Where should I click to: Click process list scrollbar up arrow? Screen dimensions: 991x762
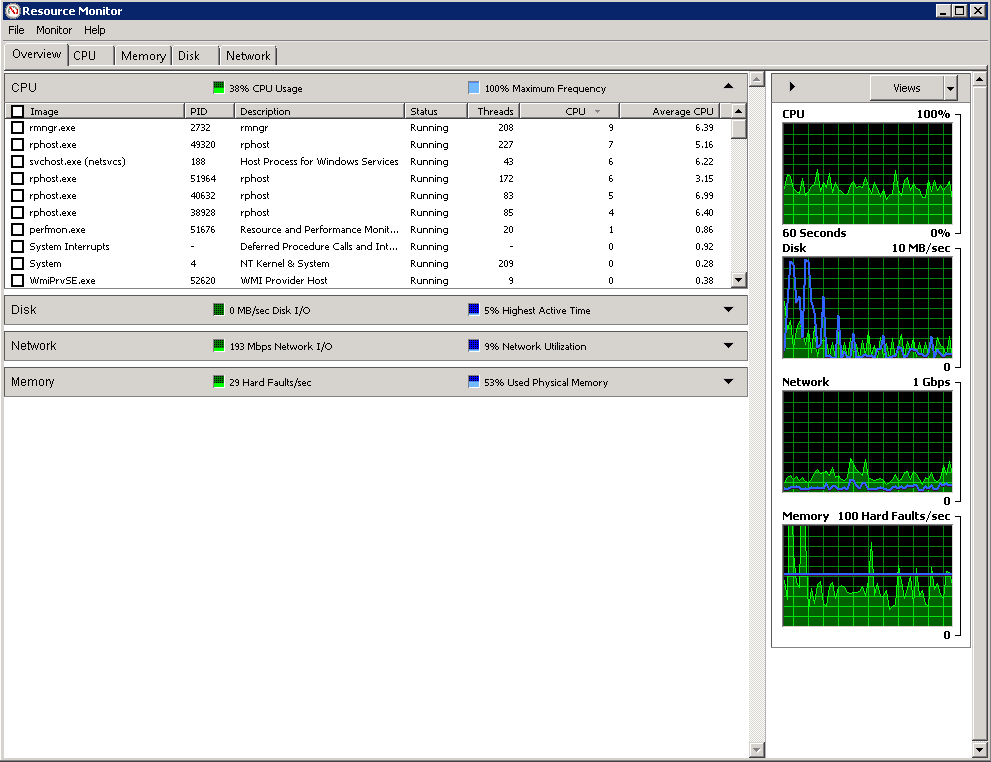pyautogui.click(x=738, y=111)
